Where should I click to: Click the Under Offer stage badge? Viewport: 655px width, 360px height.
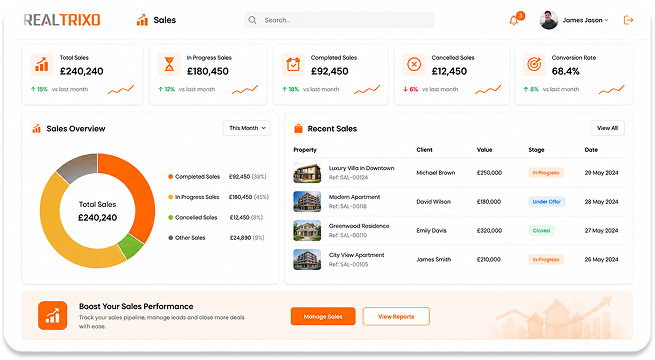coord(546,202)
